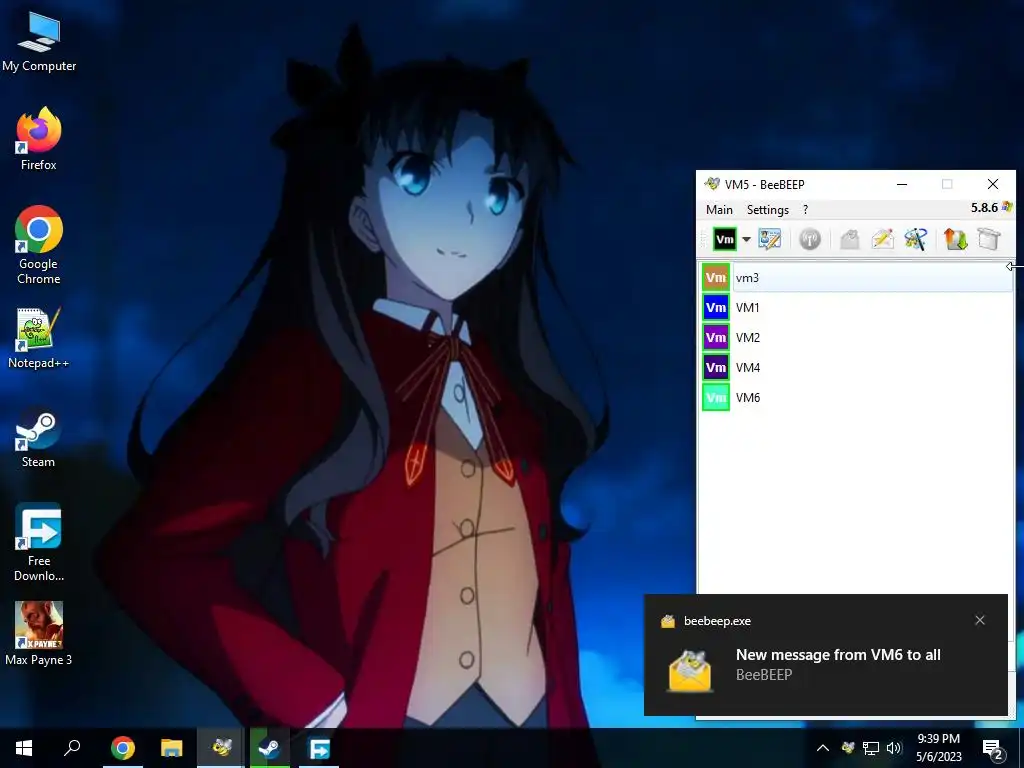Switch to Free Download Manager in taskbar

click(x=319, y=748)
